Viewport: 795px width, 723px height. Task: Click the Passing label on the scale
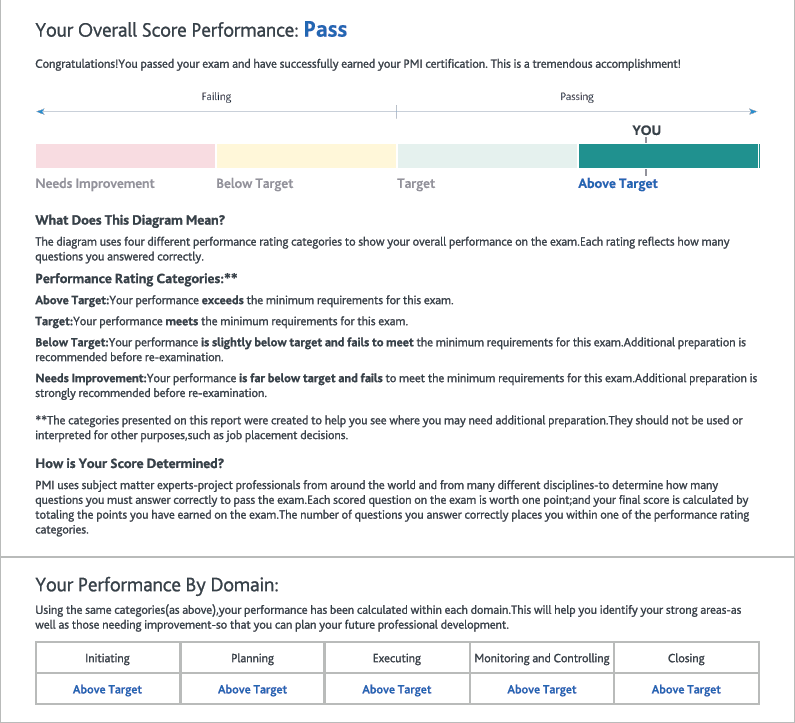coord(577,97)
